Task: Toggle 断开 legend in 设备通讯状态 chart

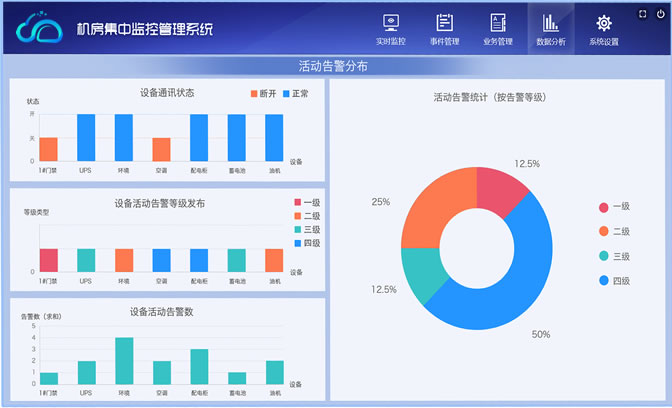Action: pos(264,93)
